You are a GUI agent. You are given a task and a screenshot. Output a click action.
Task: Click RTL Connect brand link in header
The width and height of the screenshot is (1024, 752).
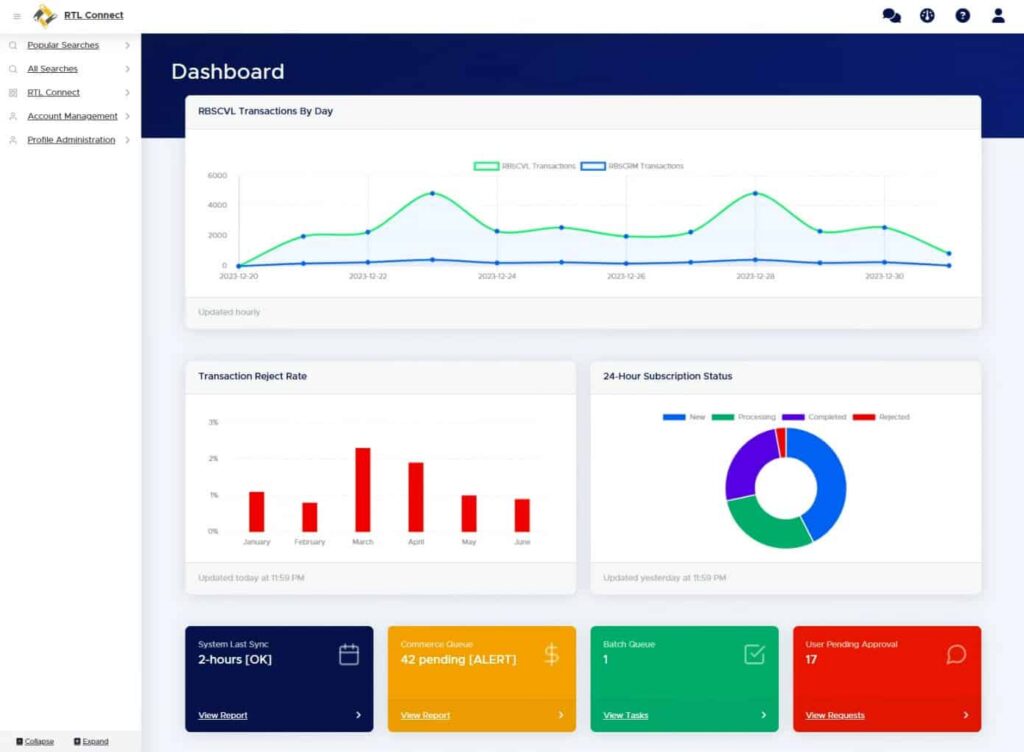pyautogui.click(x=93, y=15)
